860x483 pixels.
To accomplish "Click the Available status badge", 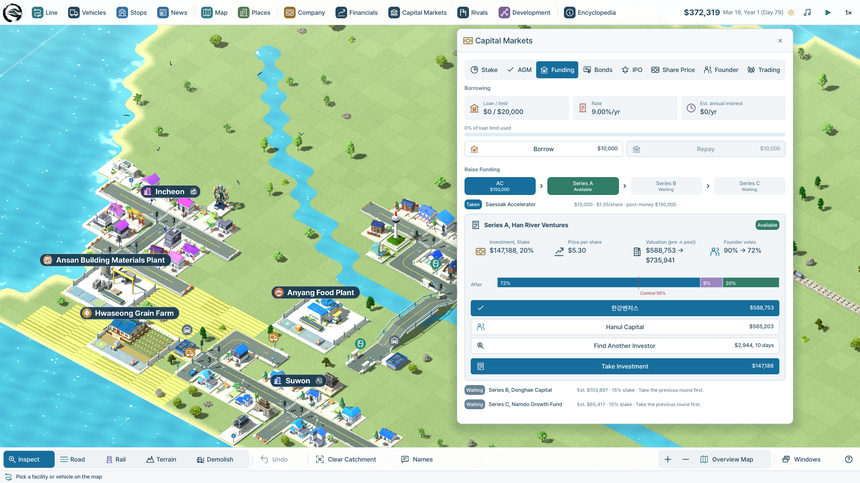I will 767,225.
